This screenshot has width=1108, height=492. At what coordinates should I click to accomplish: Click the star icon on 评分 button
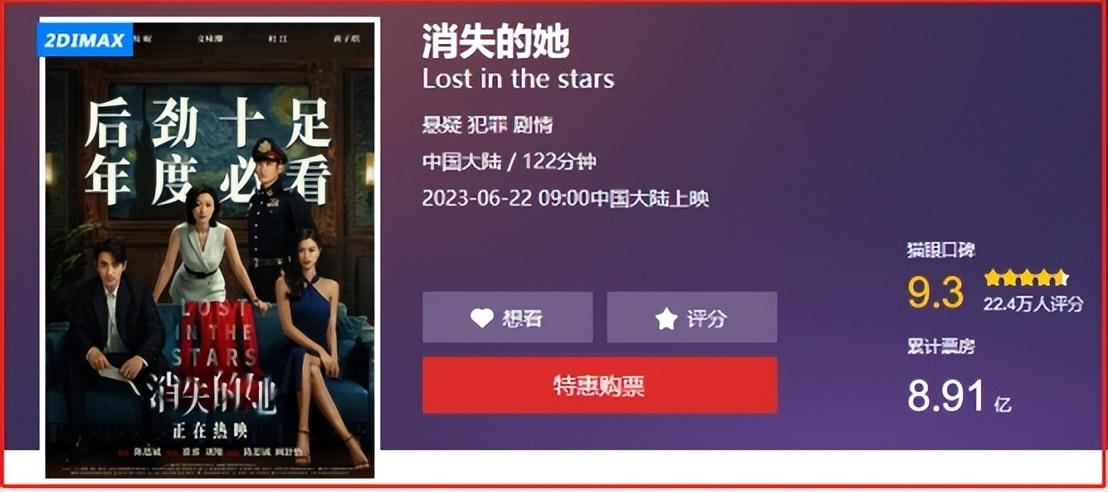coord(666,319)
